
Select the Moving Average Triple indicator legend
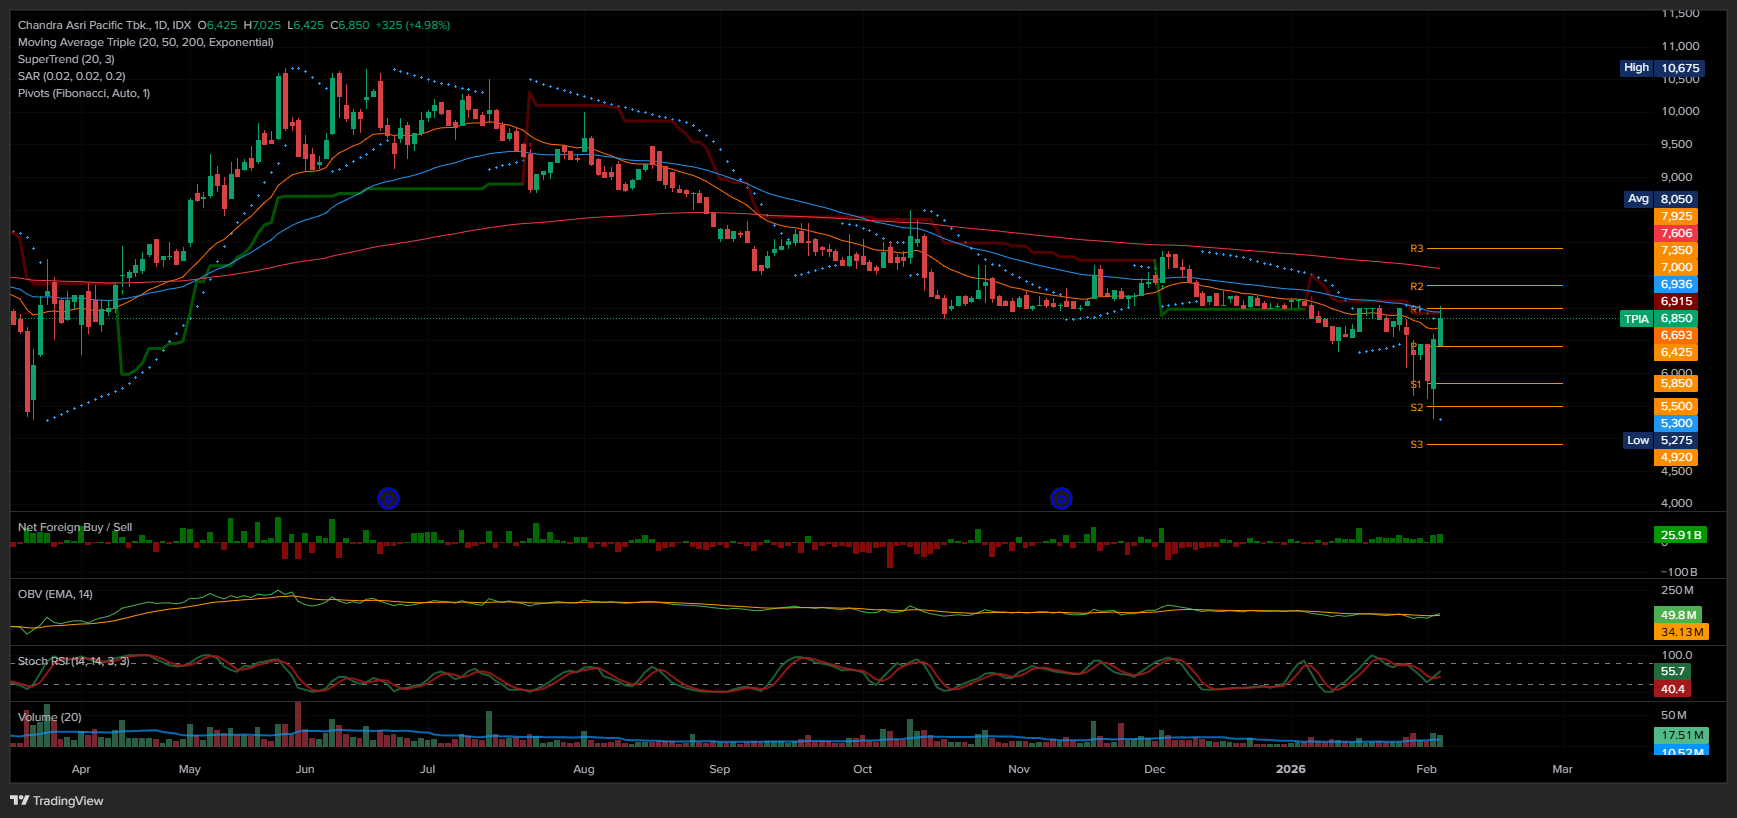point(145,42)
